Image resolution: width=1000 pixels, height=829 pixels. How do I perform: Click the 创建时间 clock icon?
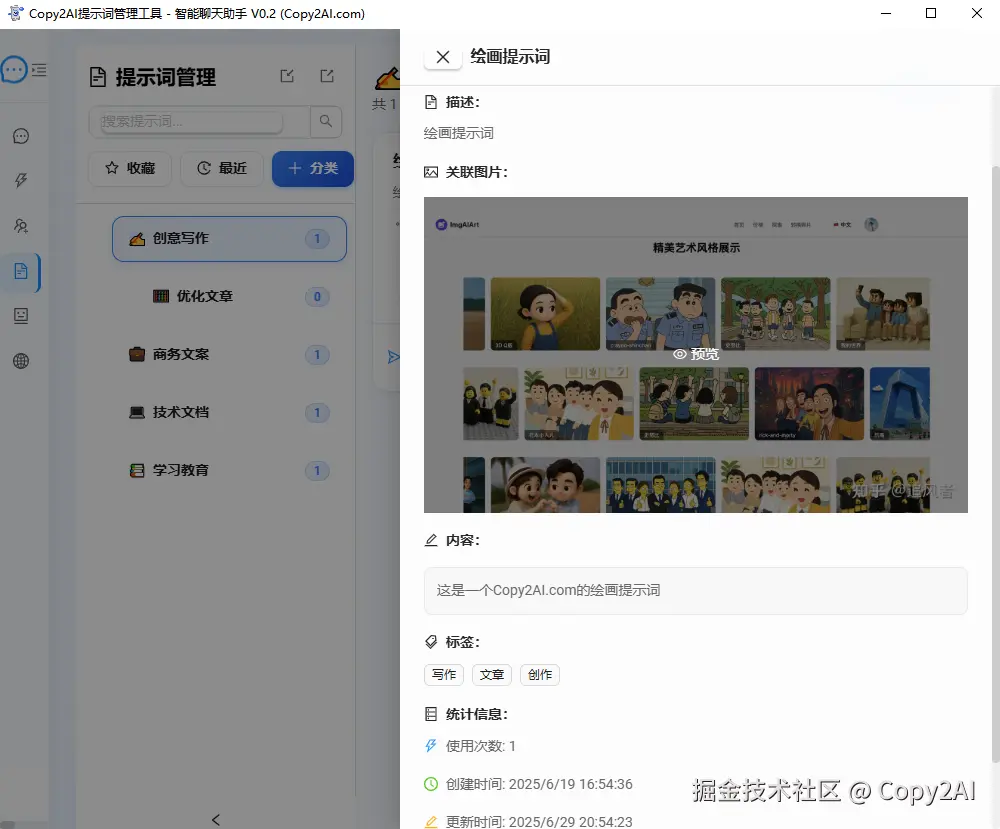[x=431, y=784]
